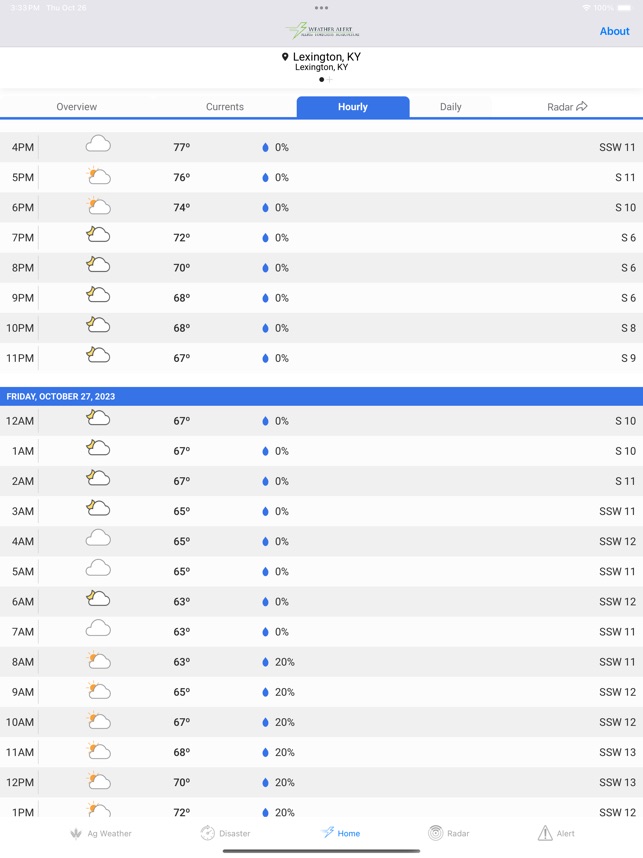Screen dimensions: 643x858
Task: Tap the partly sunny icon for 8AM
Action: (x=99, y=660)
